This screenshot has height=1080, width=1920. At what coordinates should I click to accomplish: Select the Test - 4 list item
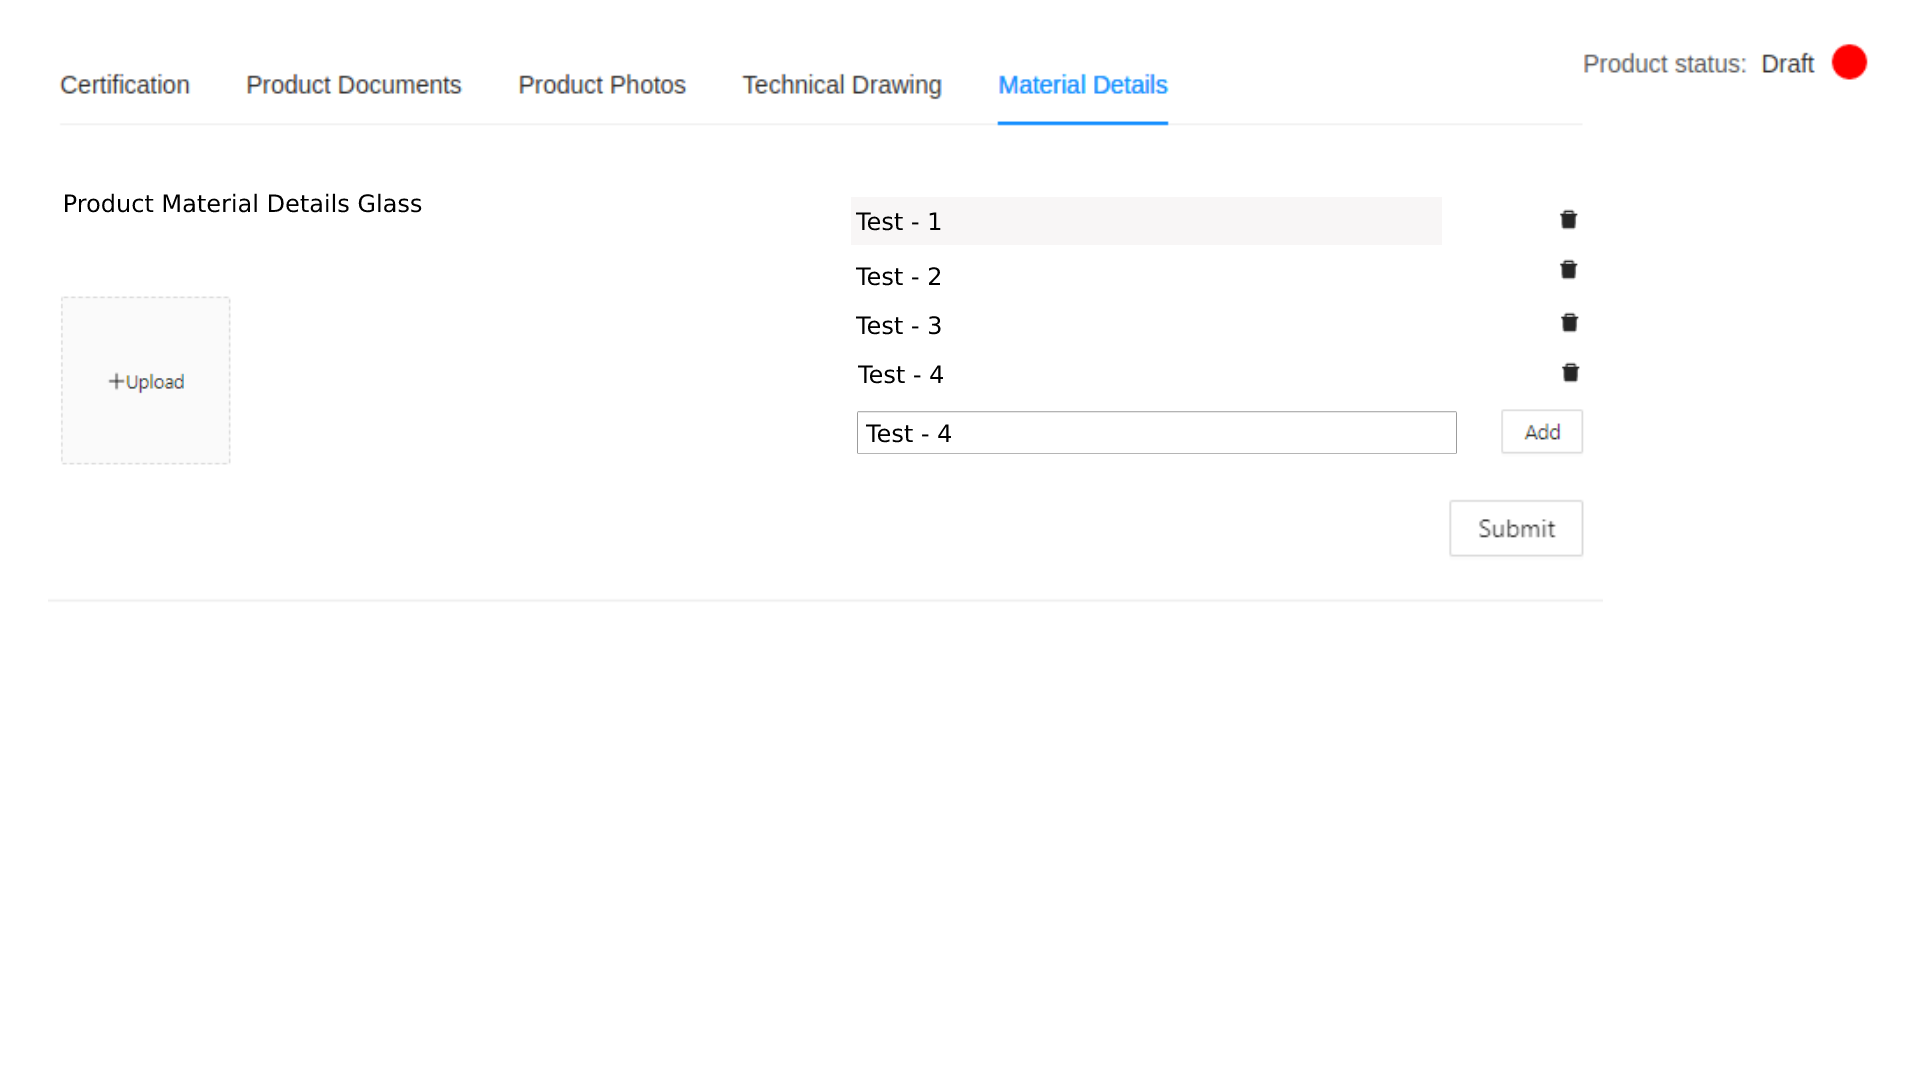[901, 374]
